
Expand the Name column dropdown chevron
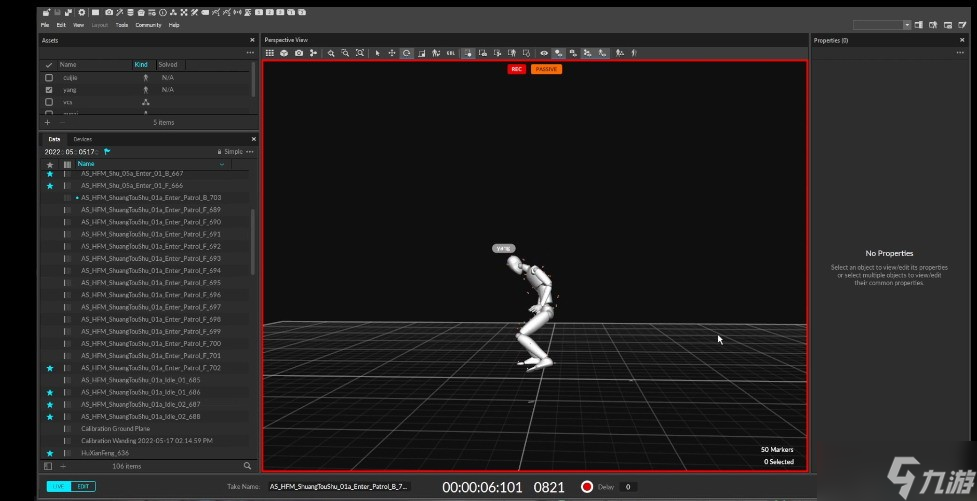(x=222, y=164)
